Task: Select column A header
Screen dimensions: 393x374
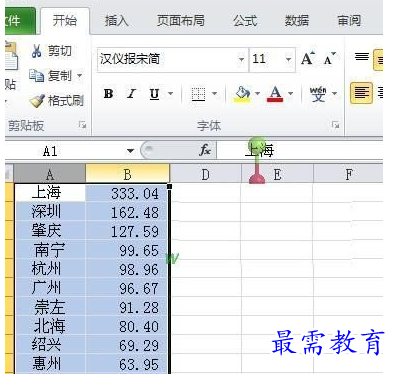Action: [50, 174]
